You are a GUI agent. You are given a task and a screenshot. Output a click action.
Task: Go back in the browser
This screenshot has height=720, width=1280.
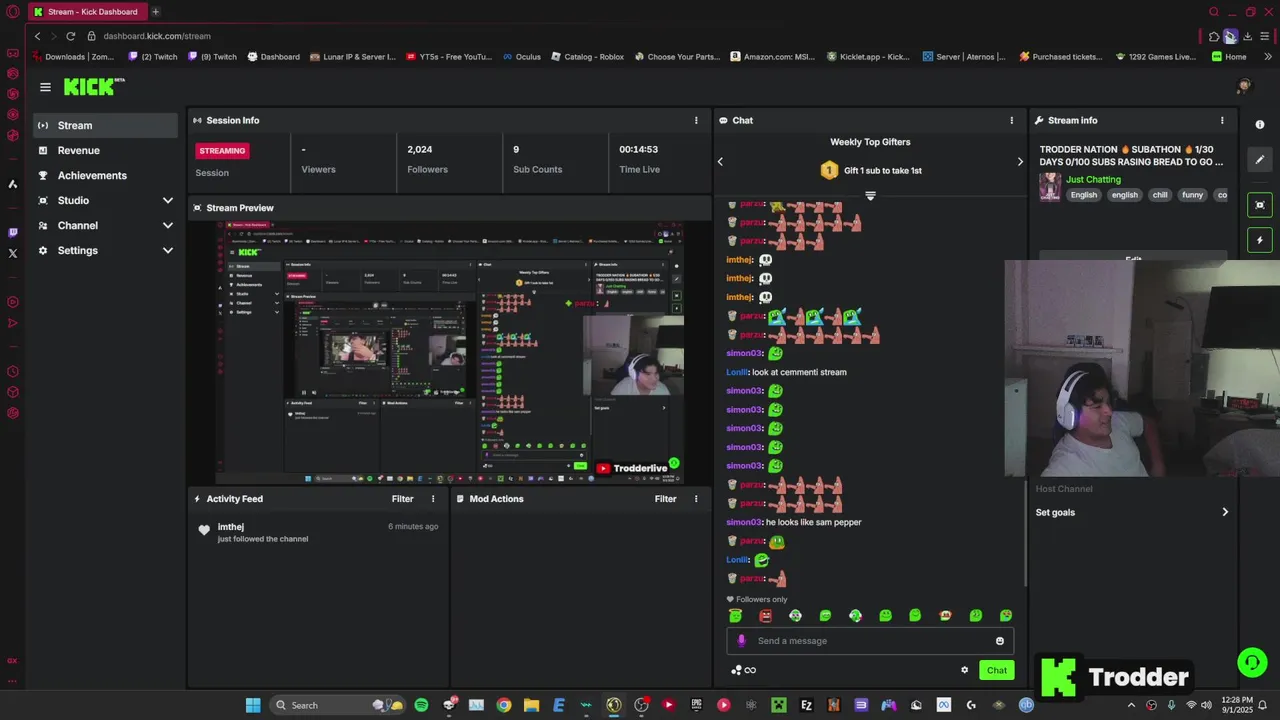(x=37, y=36)
